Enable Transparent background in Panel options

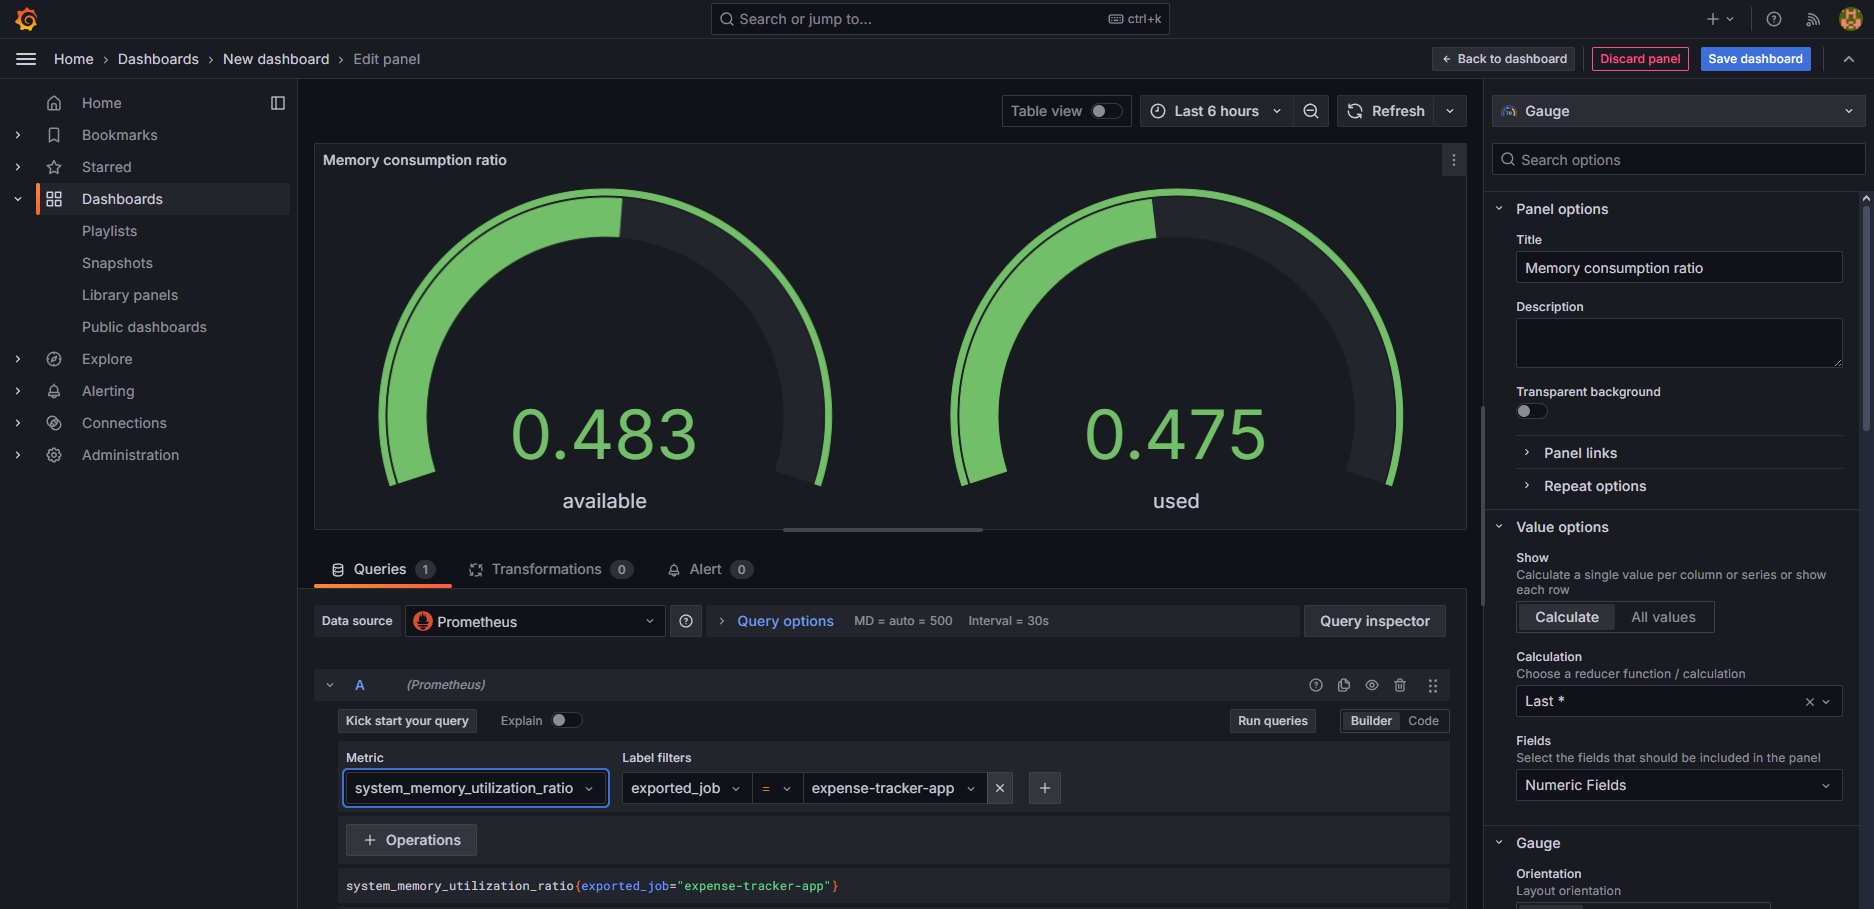click(x=1530, y=410)
